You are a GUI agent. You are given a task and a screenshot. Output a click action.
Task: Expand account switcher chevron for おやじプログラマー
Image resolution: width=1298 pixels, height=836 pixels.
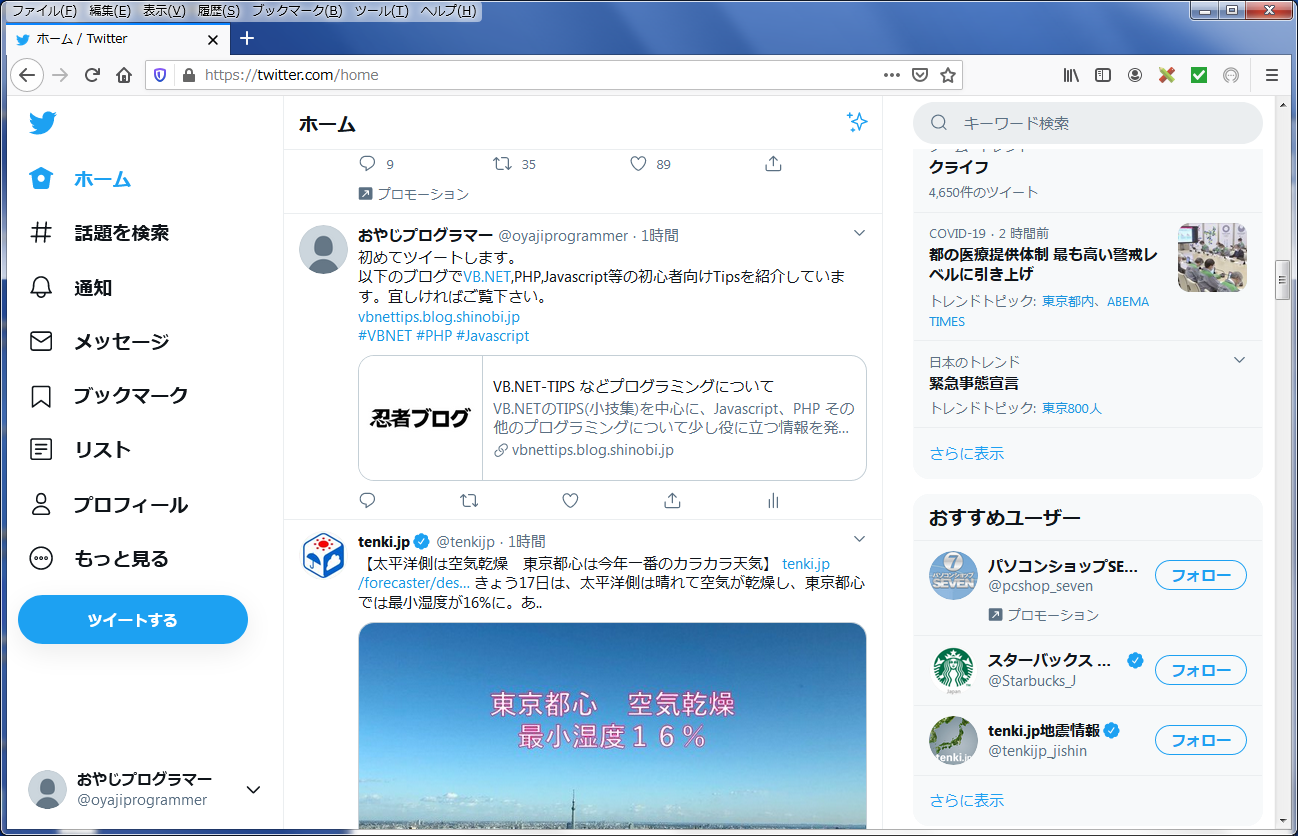[x=254, y=790]
